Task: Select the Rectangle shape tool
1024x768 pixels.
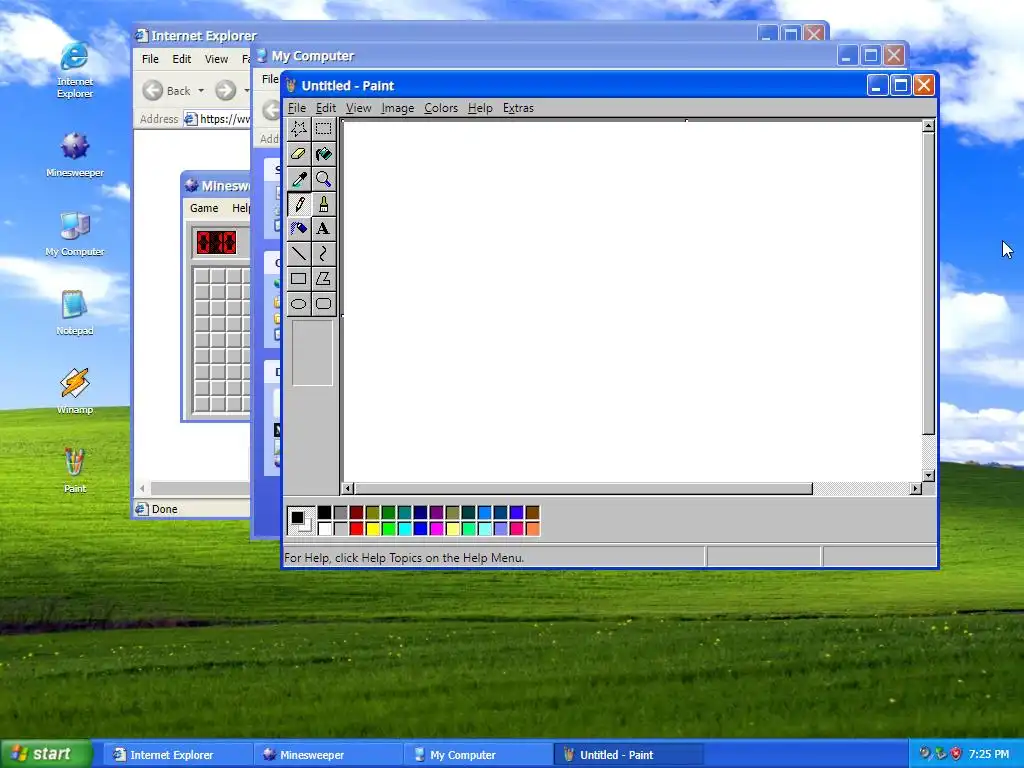Action: [x=298, y=278]
